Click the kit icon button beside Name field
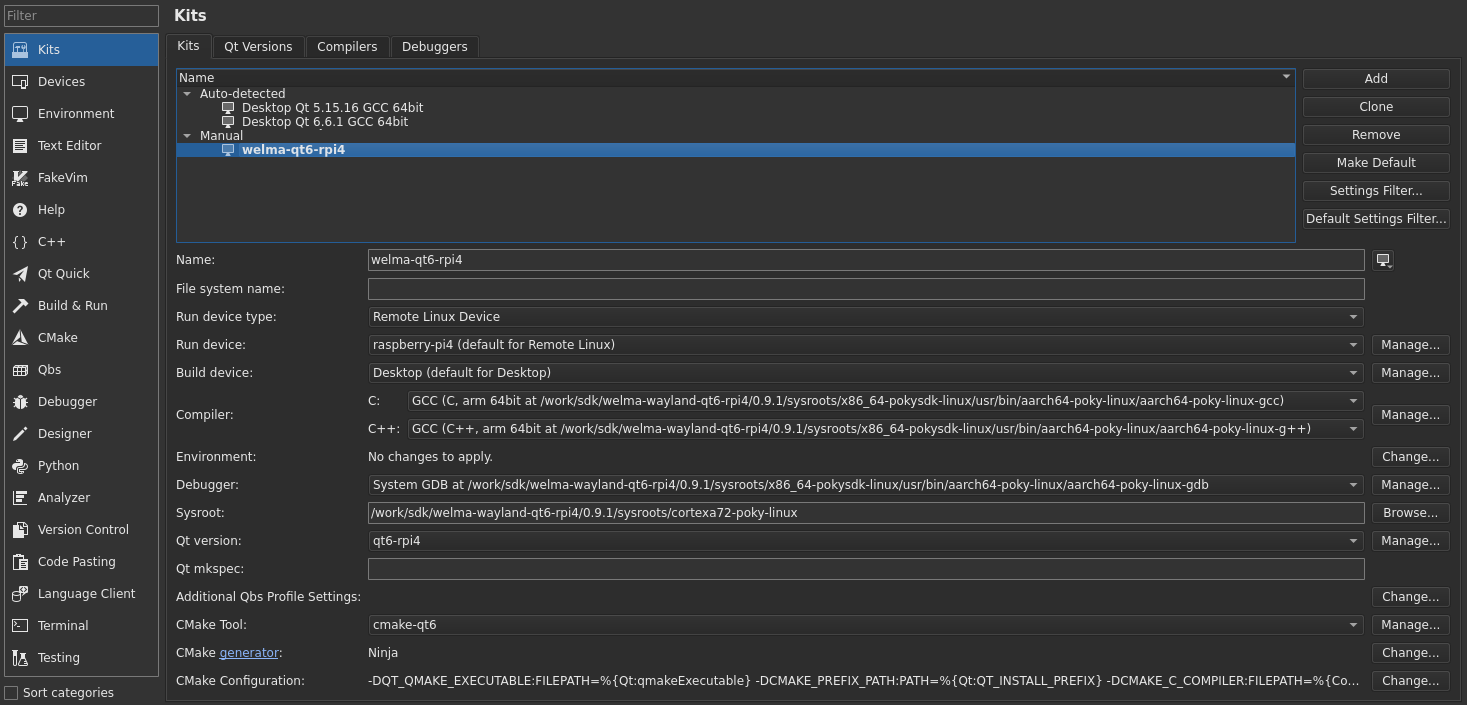Viewport: 1467px width, 705px height. [x=1383, y=260]
